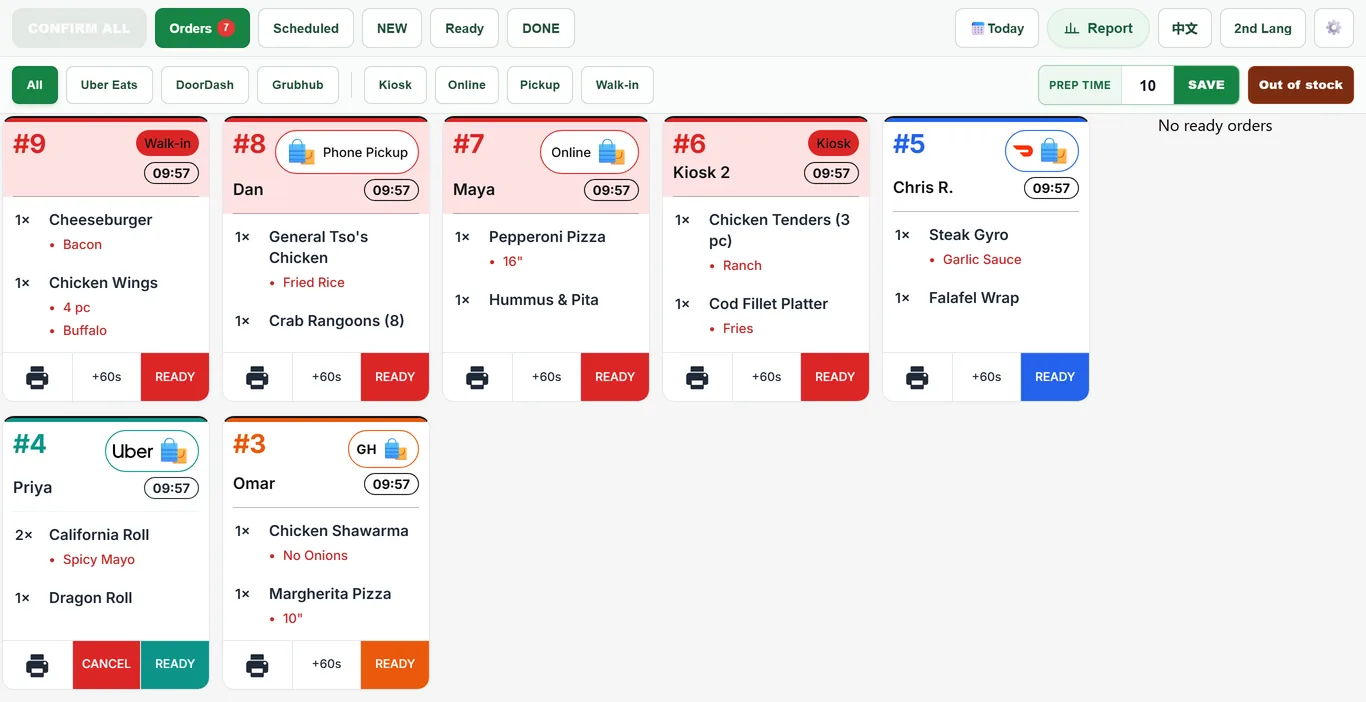Image resolution: width=1366 pixels, height=702 pixels.
Task: Click the Walk-in tag on order #9
Action: point(167,143)
